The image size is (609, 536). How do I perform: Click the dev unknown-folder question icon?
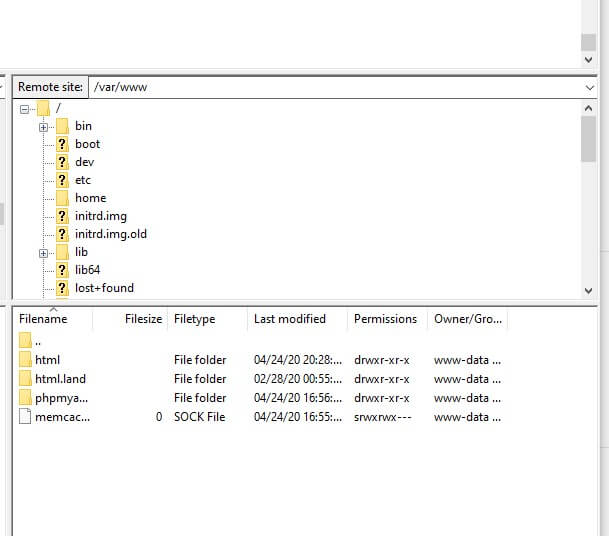62,162
